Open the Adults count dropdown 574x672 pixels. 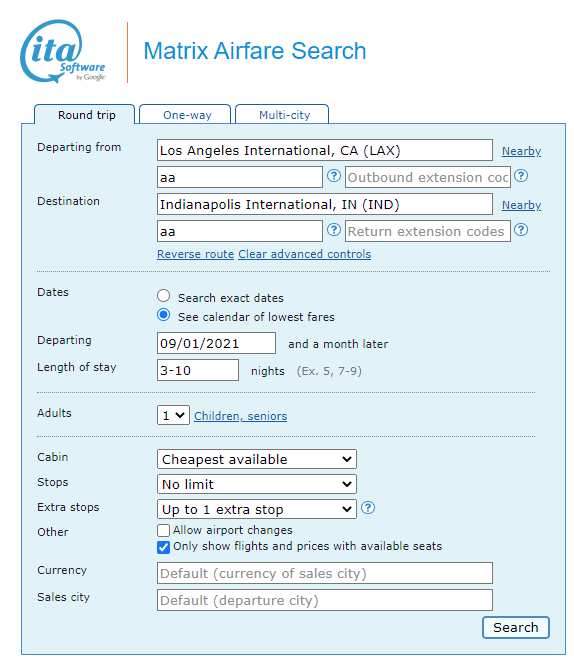[173, 415]
